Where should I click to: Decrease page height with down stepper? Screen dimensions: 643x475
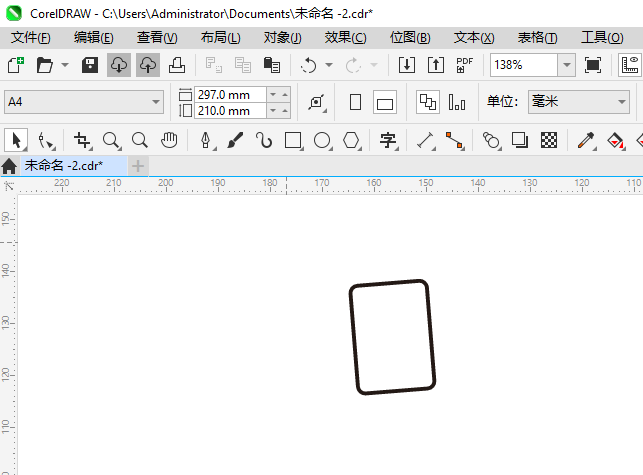click(273, 111)
